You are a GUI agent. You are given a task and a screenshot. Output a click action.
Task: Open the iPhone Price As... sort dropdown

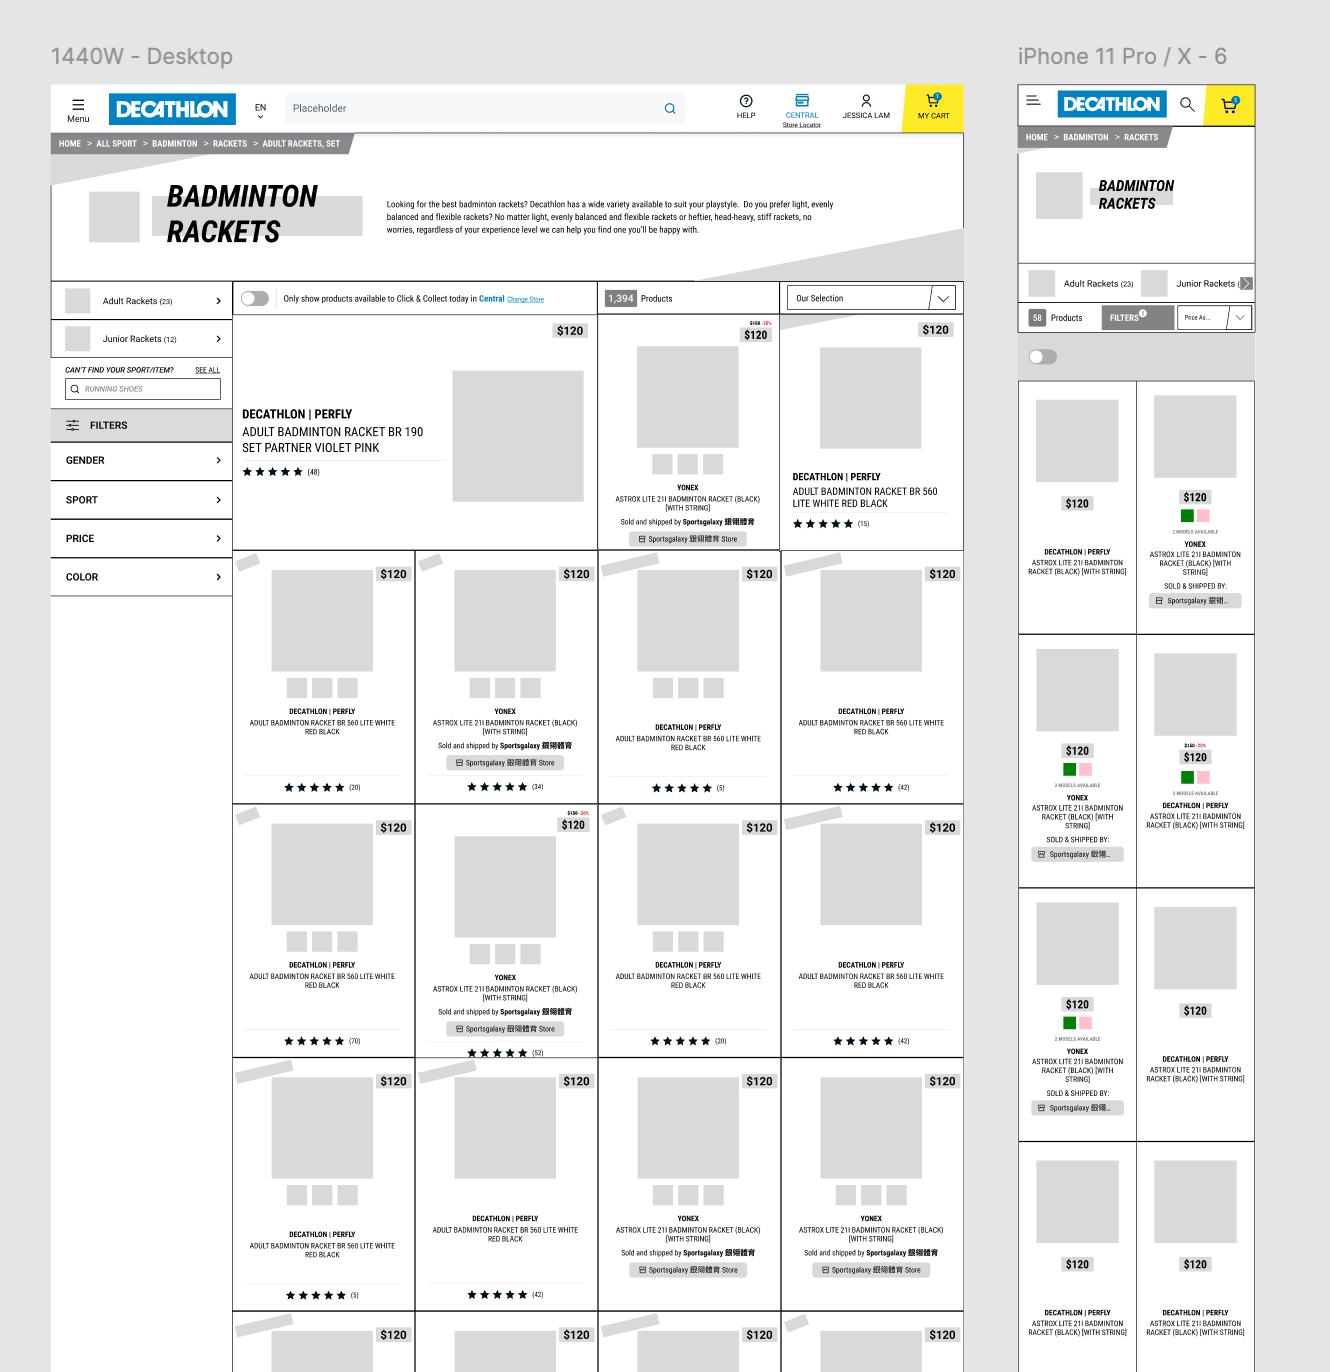(1214, 318)
